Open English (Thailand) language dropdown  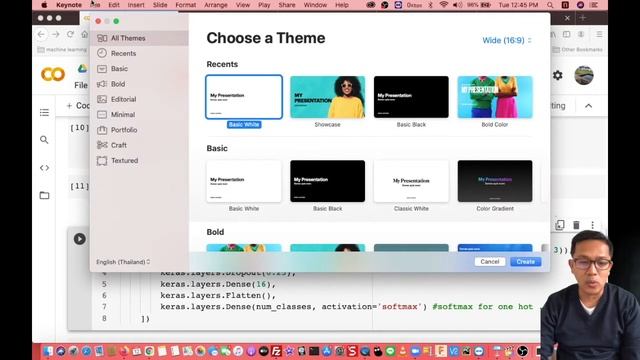pyautogui.click(x=123, y=262)
